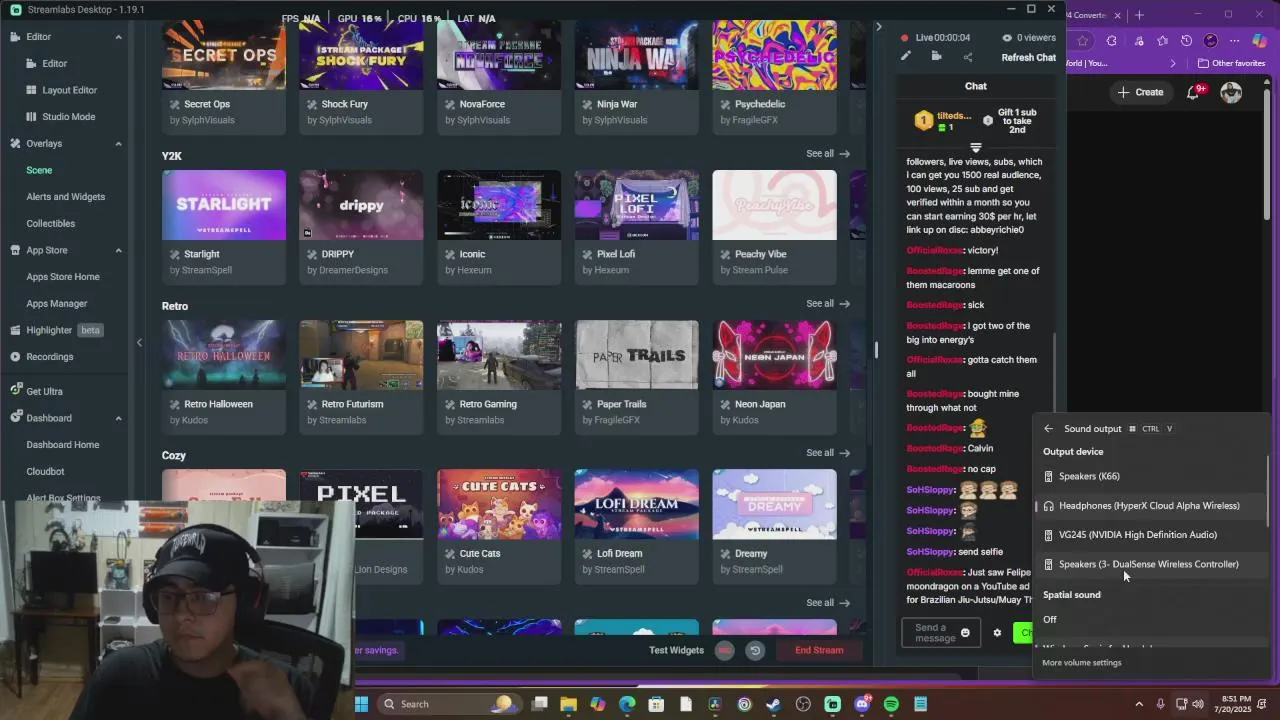Viewport: 1280px width, 720px height.
Task: Show hidden taskbar tray icons chevron
Action: click(x=1138, y=704)
